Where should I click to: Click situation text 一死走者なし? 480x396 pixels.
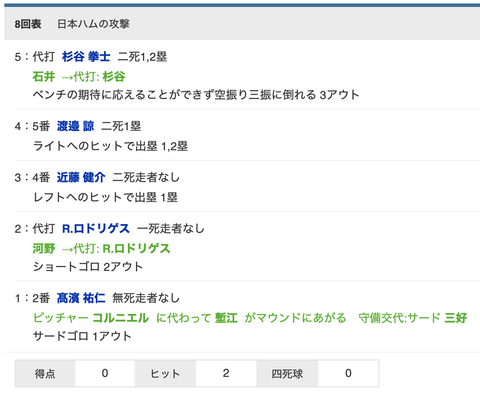click(x=171, y=229)
